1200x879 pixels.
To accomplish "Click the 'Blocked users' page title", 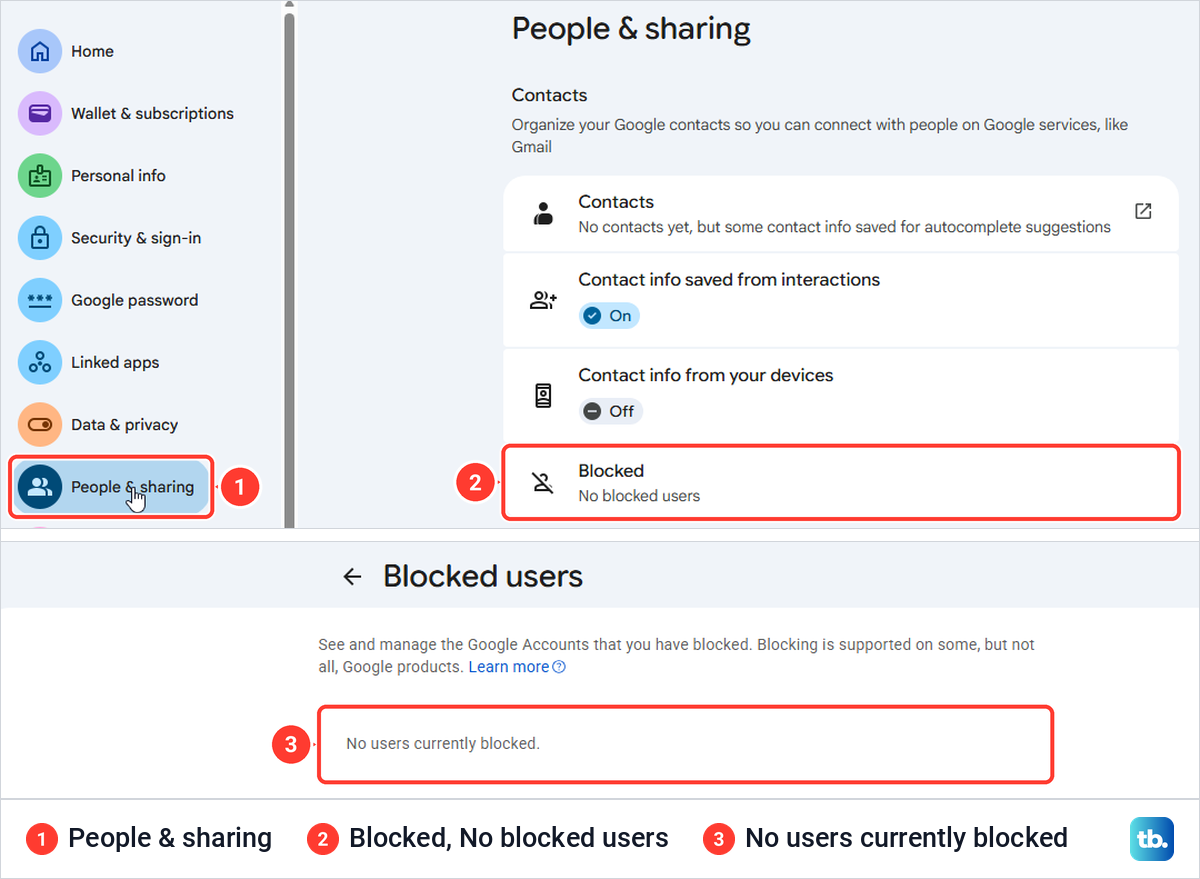I will tap(483, 576).
